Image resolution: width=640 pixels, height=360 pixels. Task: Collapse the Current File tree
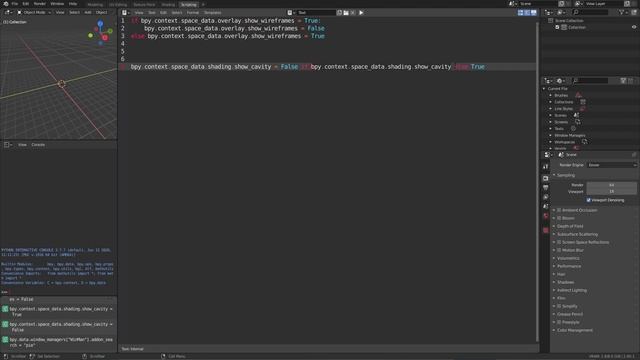[x=544, y=89]
